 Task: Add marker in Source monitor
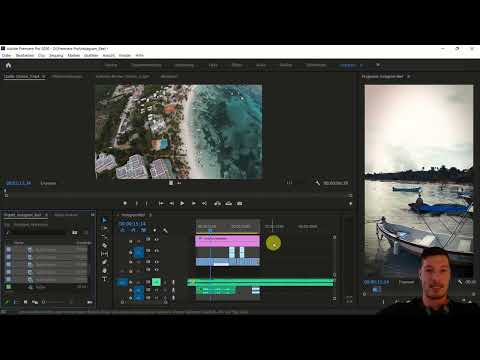tap(125, 203)
